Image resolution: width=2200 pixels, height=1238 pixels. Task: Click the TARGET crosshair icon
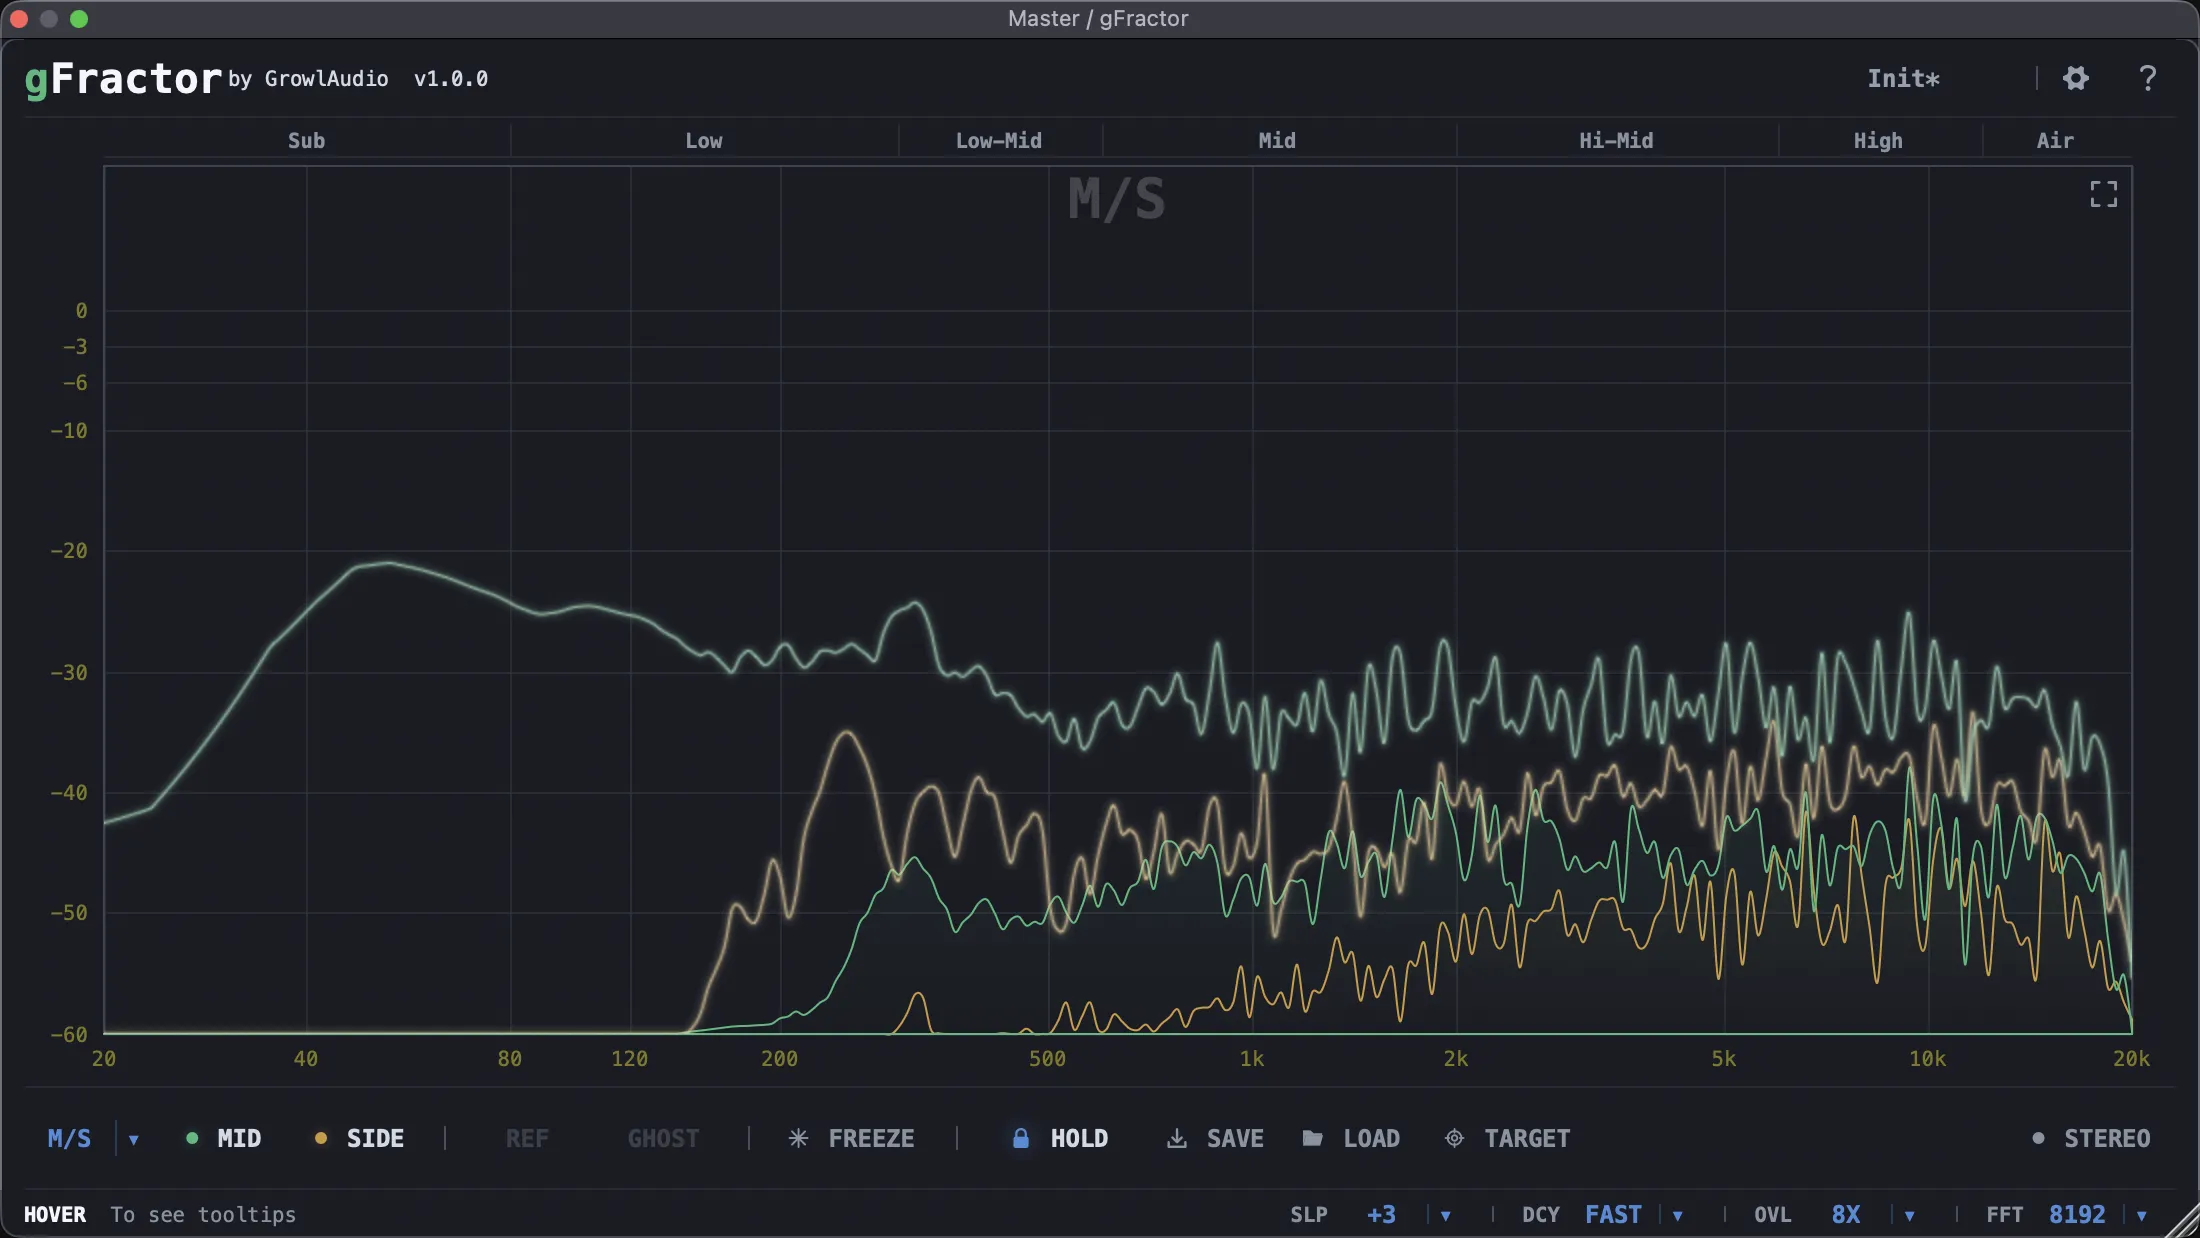click(1454, 1138)
